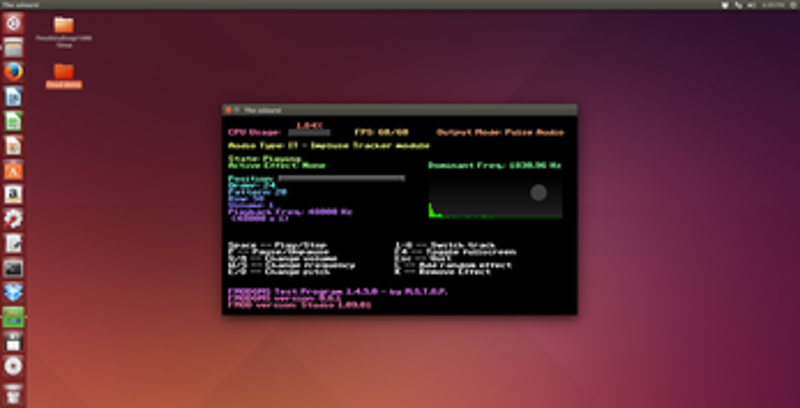The height and width of the screenshot is (408, 800).
Task: Click the 'Change frequency' key hint
Action: point(291,265)
